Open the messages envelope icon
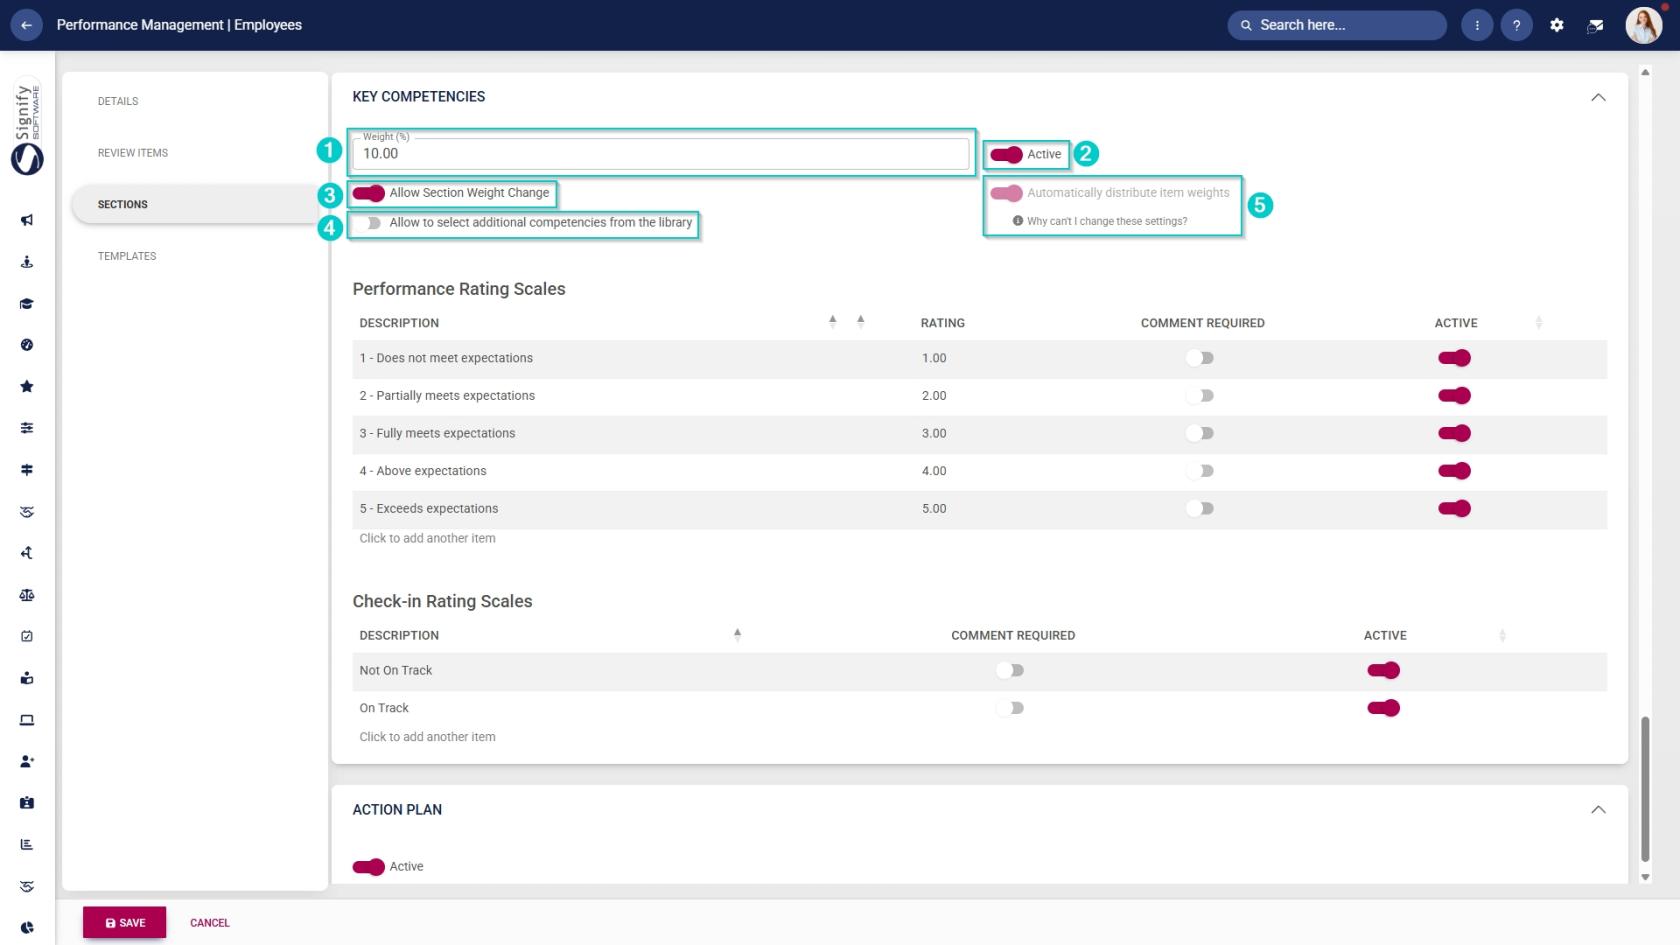Viewport: 1680px width, 945px height. click(1596, 25)
